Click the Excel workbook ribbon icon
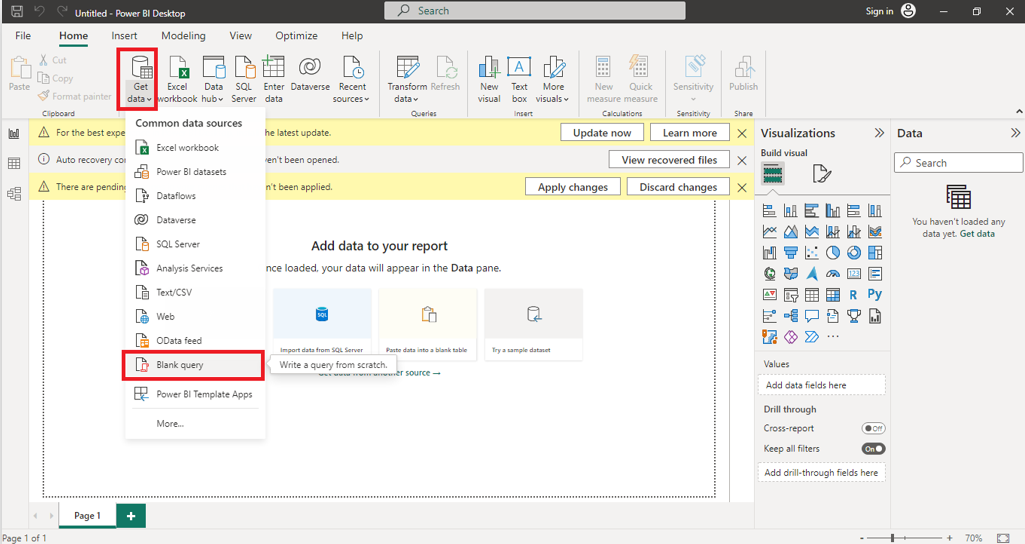 [177, 80]
